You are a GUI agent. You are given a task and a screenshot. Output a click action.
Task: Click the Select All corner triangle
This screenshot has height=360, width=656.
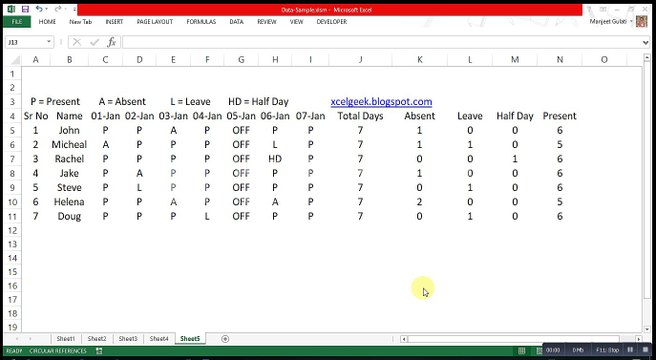pos(15,60)
